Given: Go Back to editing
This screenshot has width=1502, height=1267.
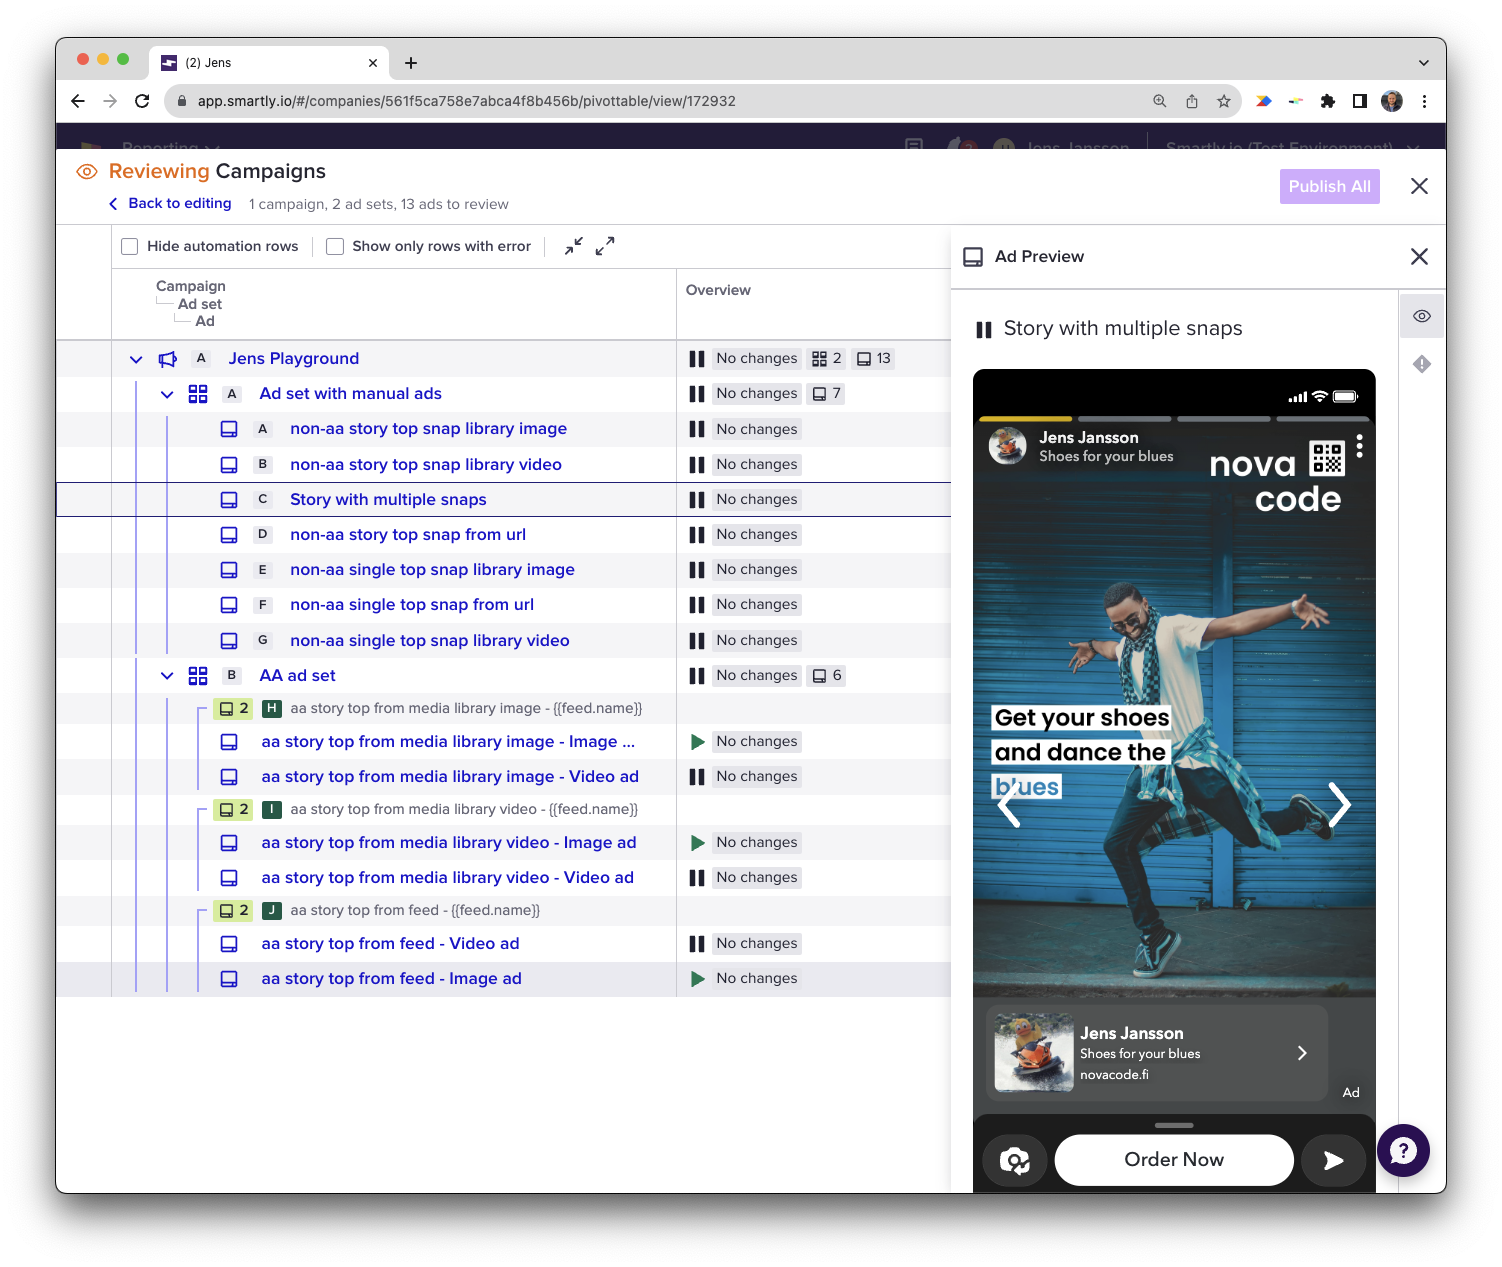Looking at the screenshot, I should click(x=170, y=204).
